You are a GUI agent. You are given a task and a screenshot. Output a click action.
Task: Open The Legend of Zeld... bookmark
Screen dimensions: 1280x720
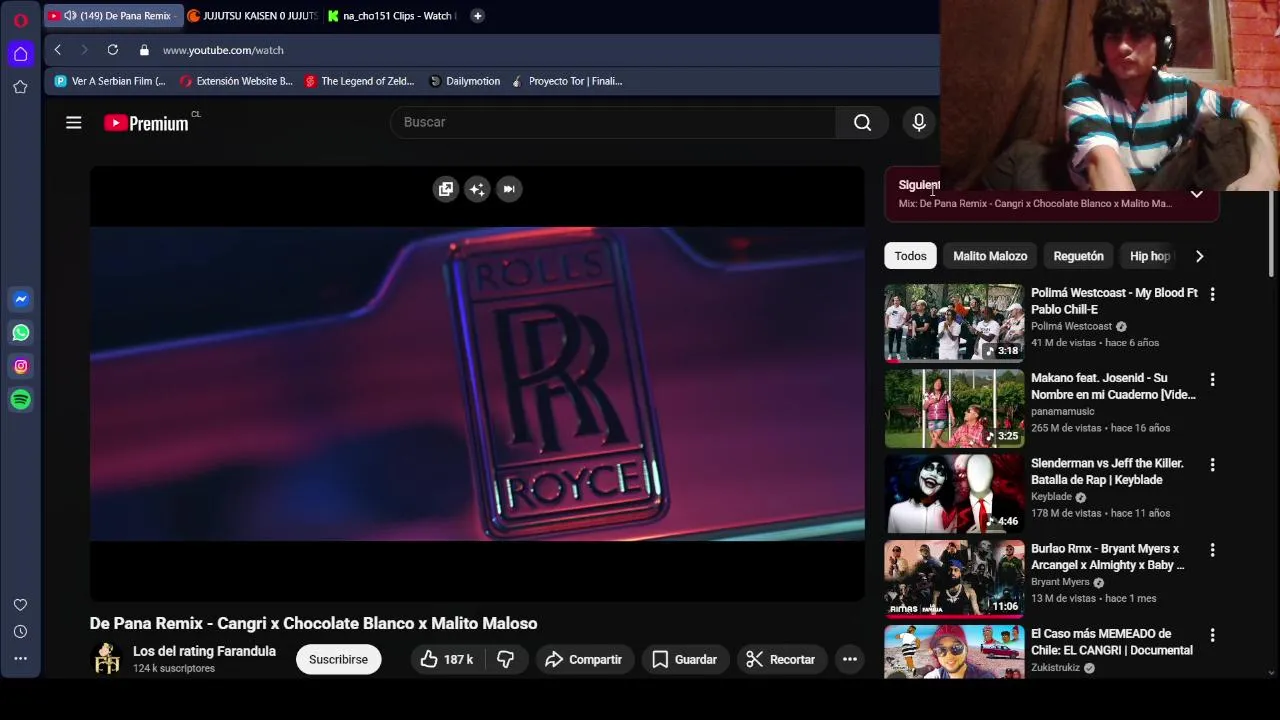pos(360,81)
